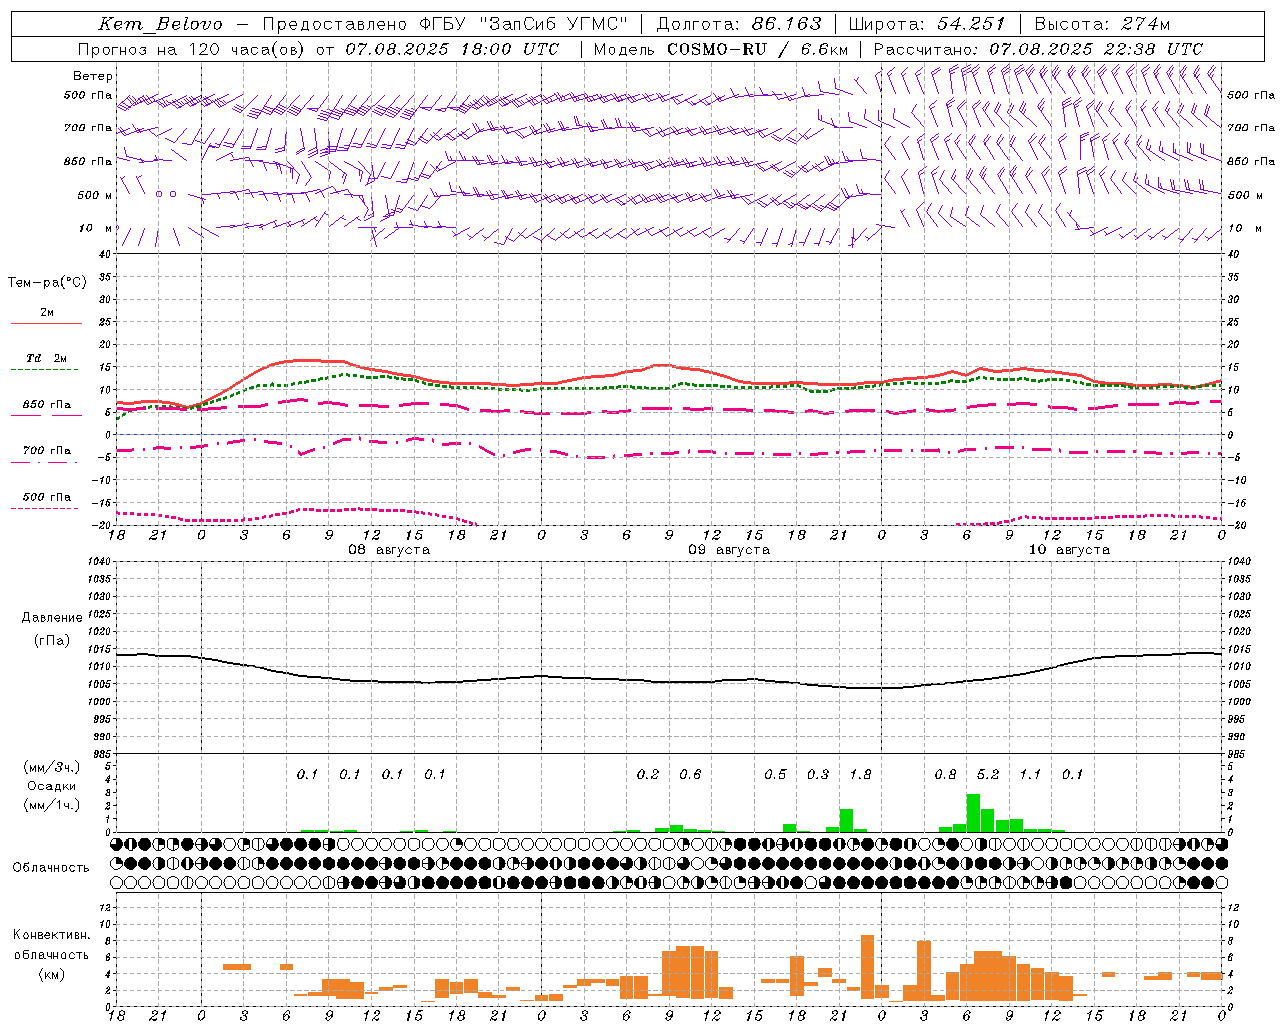Click the (мм/3ч.) units label
The height and width of the screenshot is (1024, 1280).
click(x=52, y=767)
